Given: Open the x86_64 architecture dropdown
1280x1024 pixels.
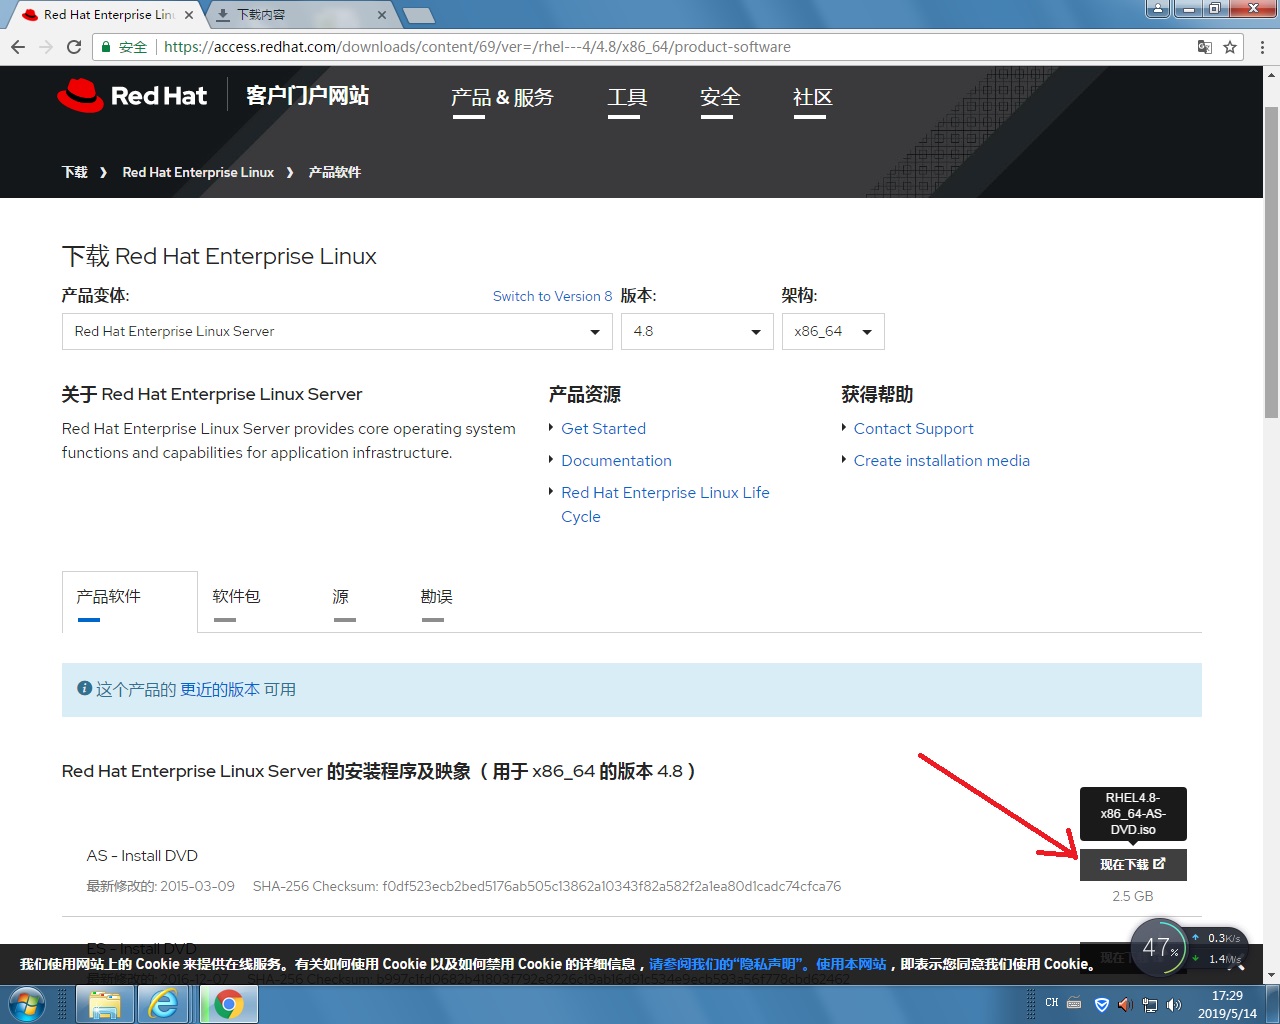Looking at the screenshot, I should click(x=833, y=331).
